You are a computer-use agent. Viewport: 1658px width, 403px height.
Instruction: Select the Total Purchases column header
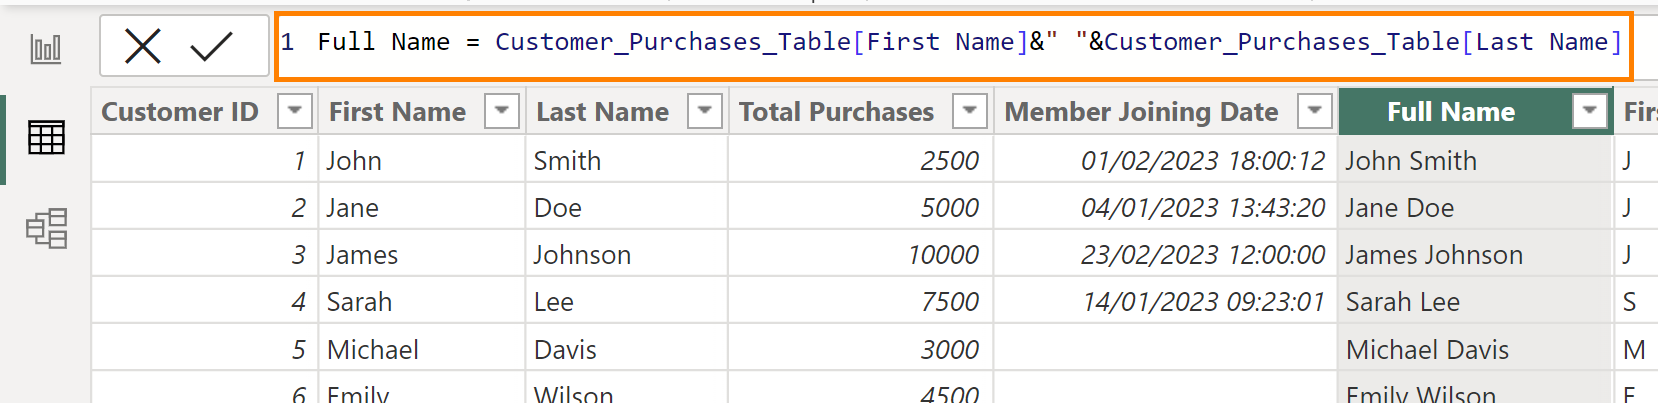click(x=836, y=112)
